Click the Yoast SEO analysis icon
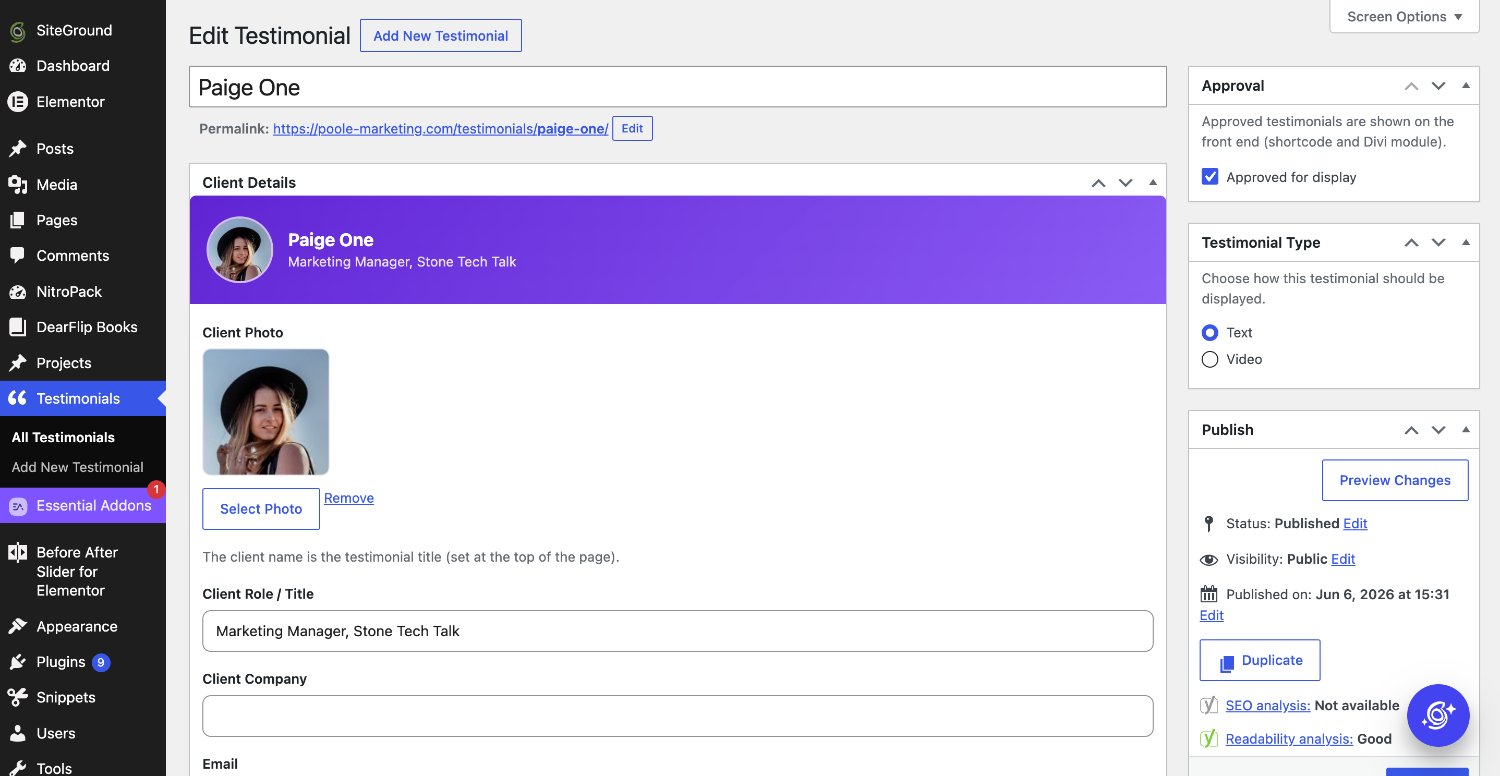 pyautogui.click(x=1209, y=705)
